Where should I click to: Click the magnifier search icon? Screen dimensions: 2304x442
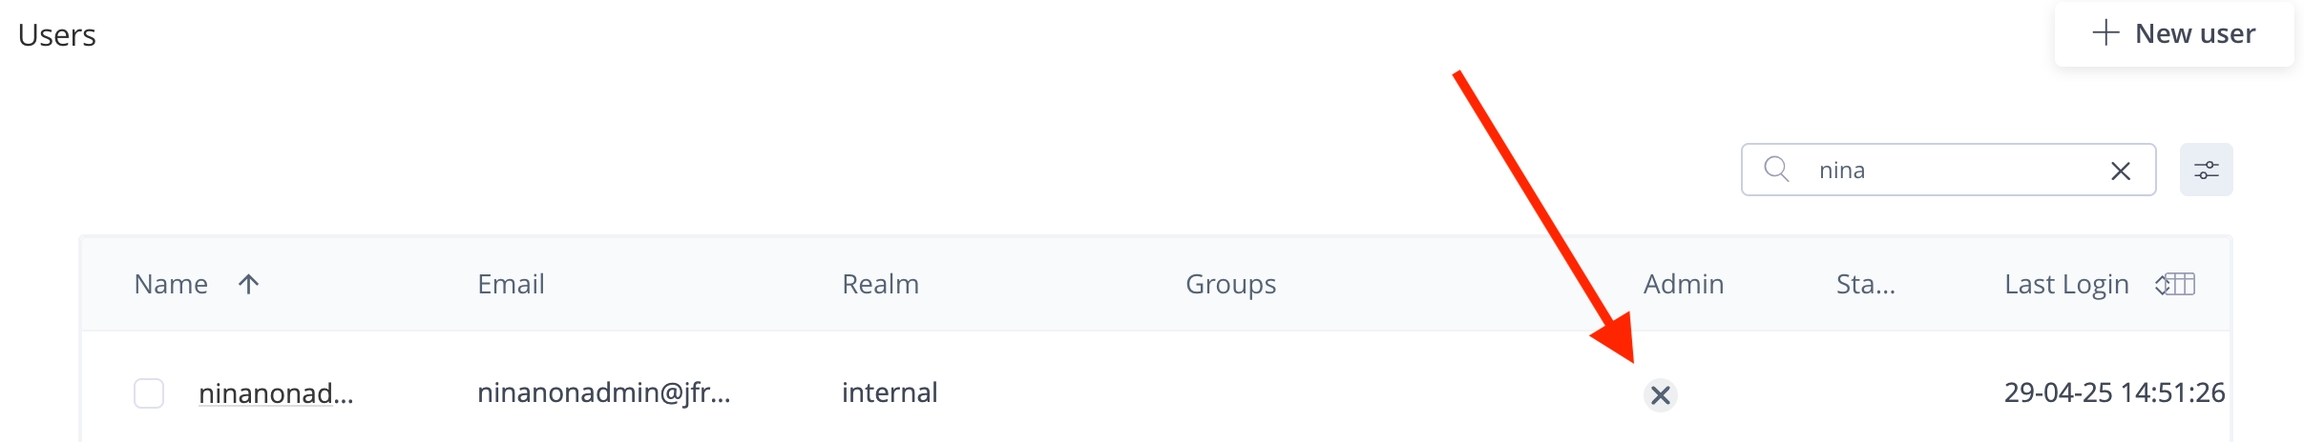tap(1776, 169)
